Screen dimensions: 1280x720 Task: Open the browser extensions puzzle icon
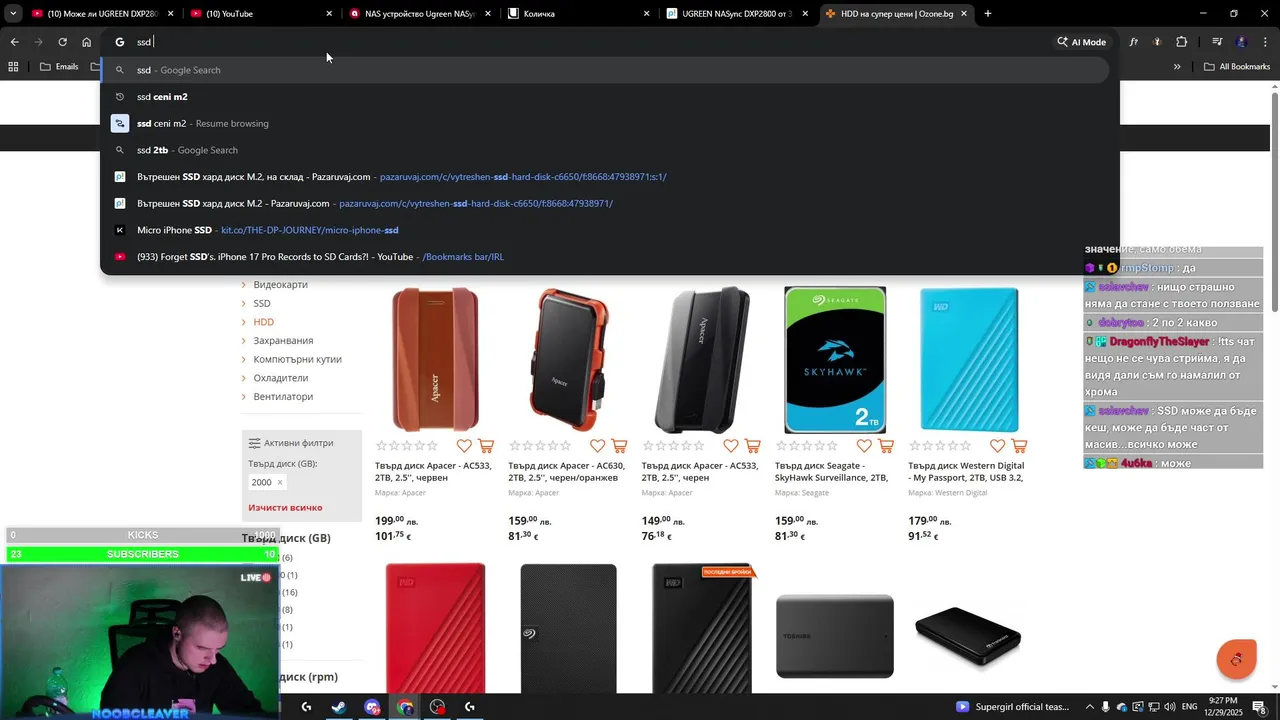tap(1181, 42)
